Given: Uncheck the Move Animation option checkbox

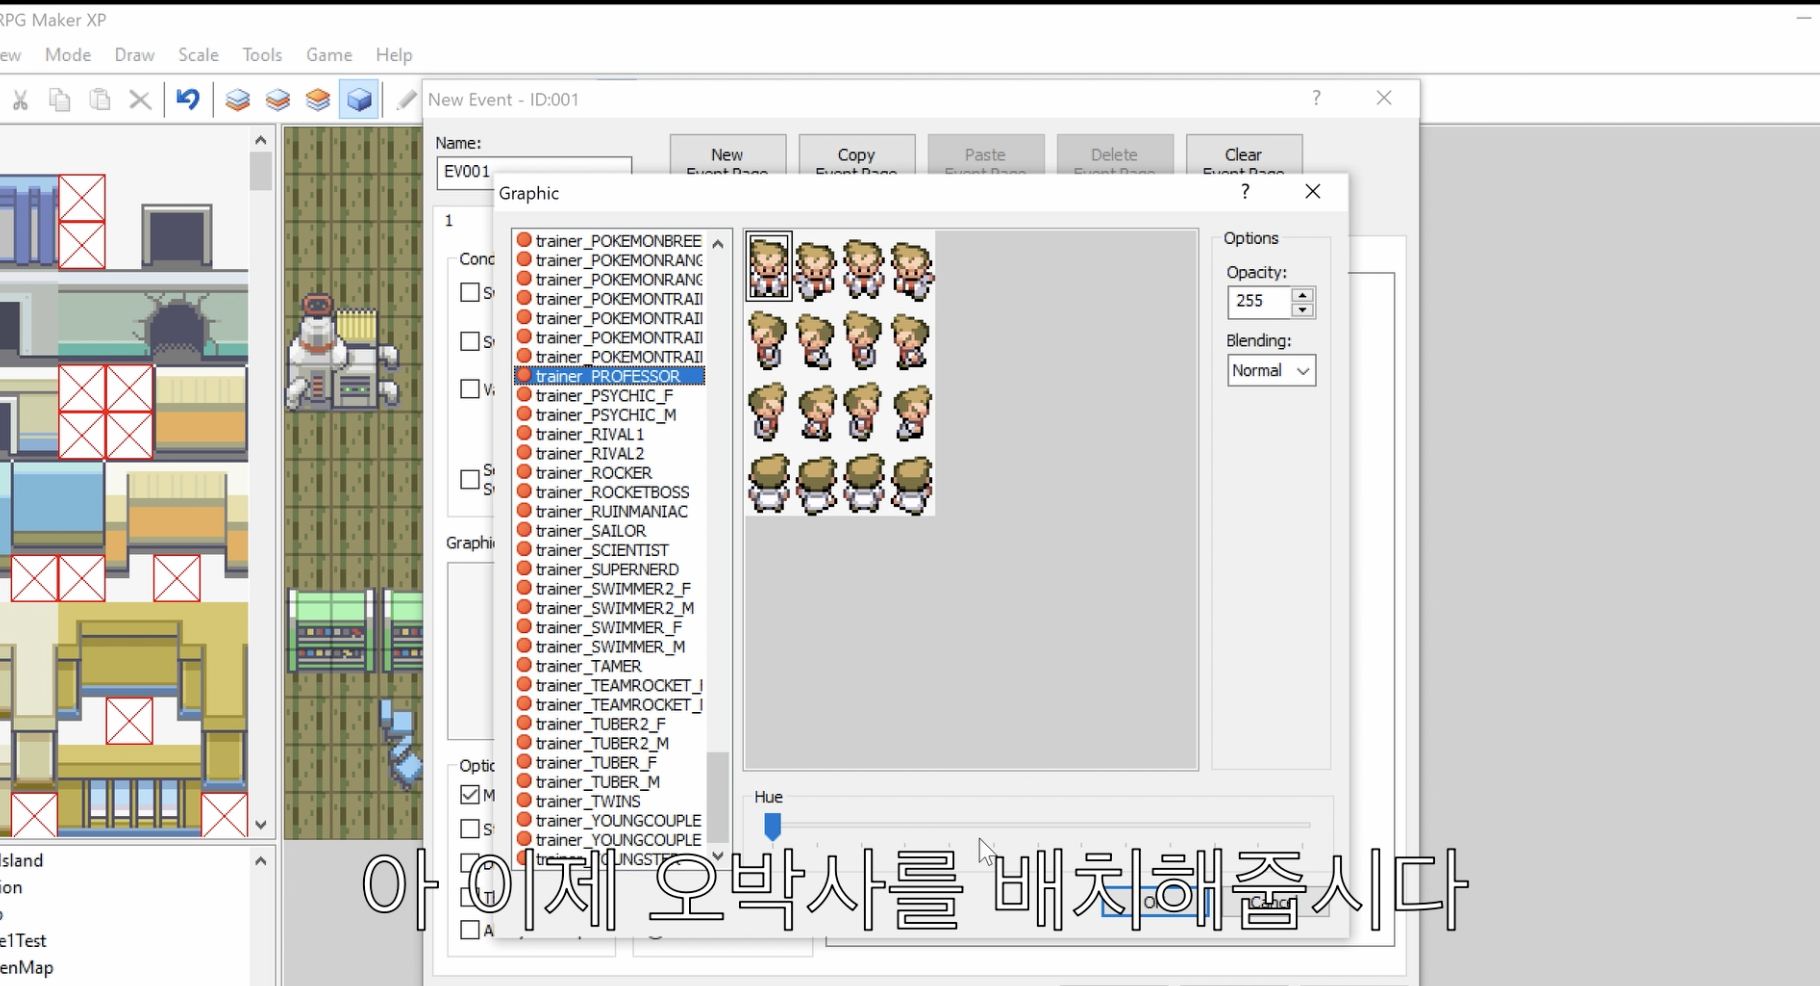Looking at the screenshot, I should [x=470, y=795].
